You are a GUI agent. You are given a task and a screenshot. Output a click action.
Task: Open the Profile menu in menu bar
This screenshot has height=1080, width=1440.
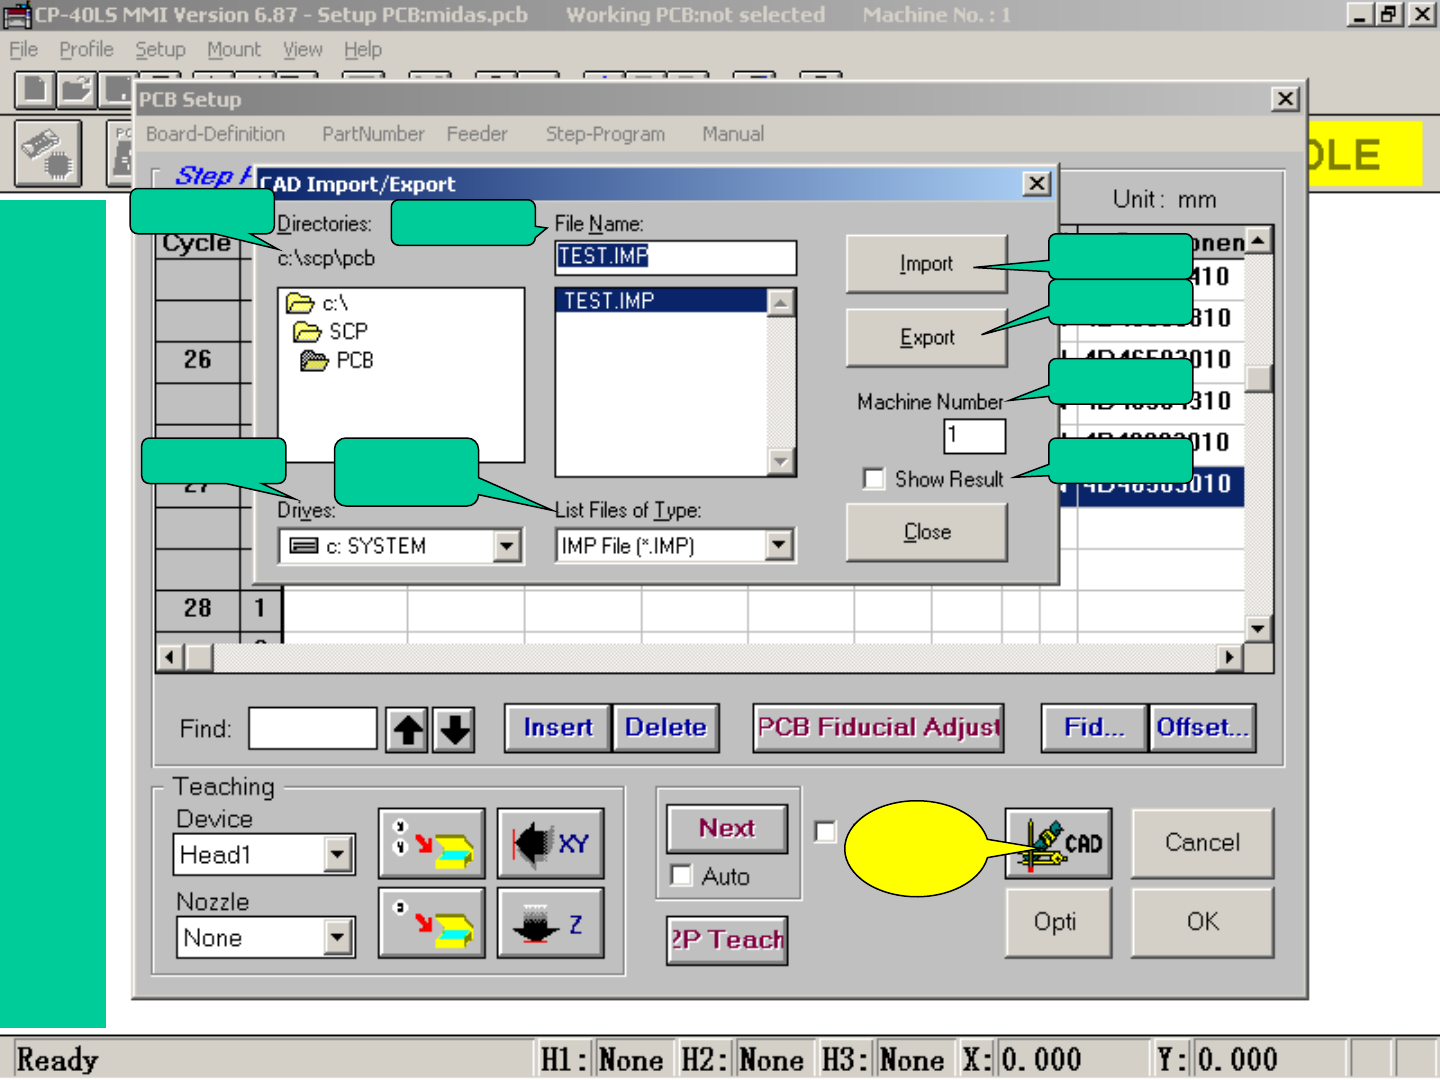(86, 50)
